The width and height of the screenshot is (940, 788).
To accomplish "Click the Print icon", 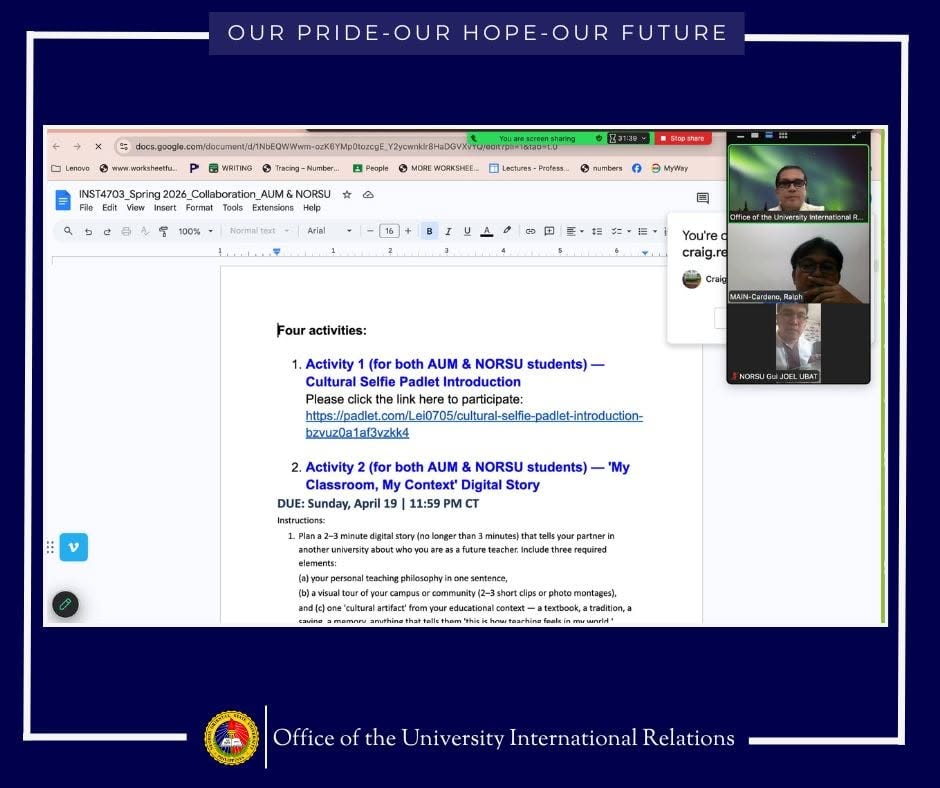I will [x=126, y=231].
